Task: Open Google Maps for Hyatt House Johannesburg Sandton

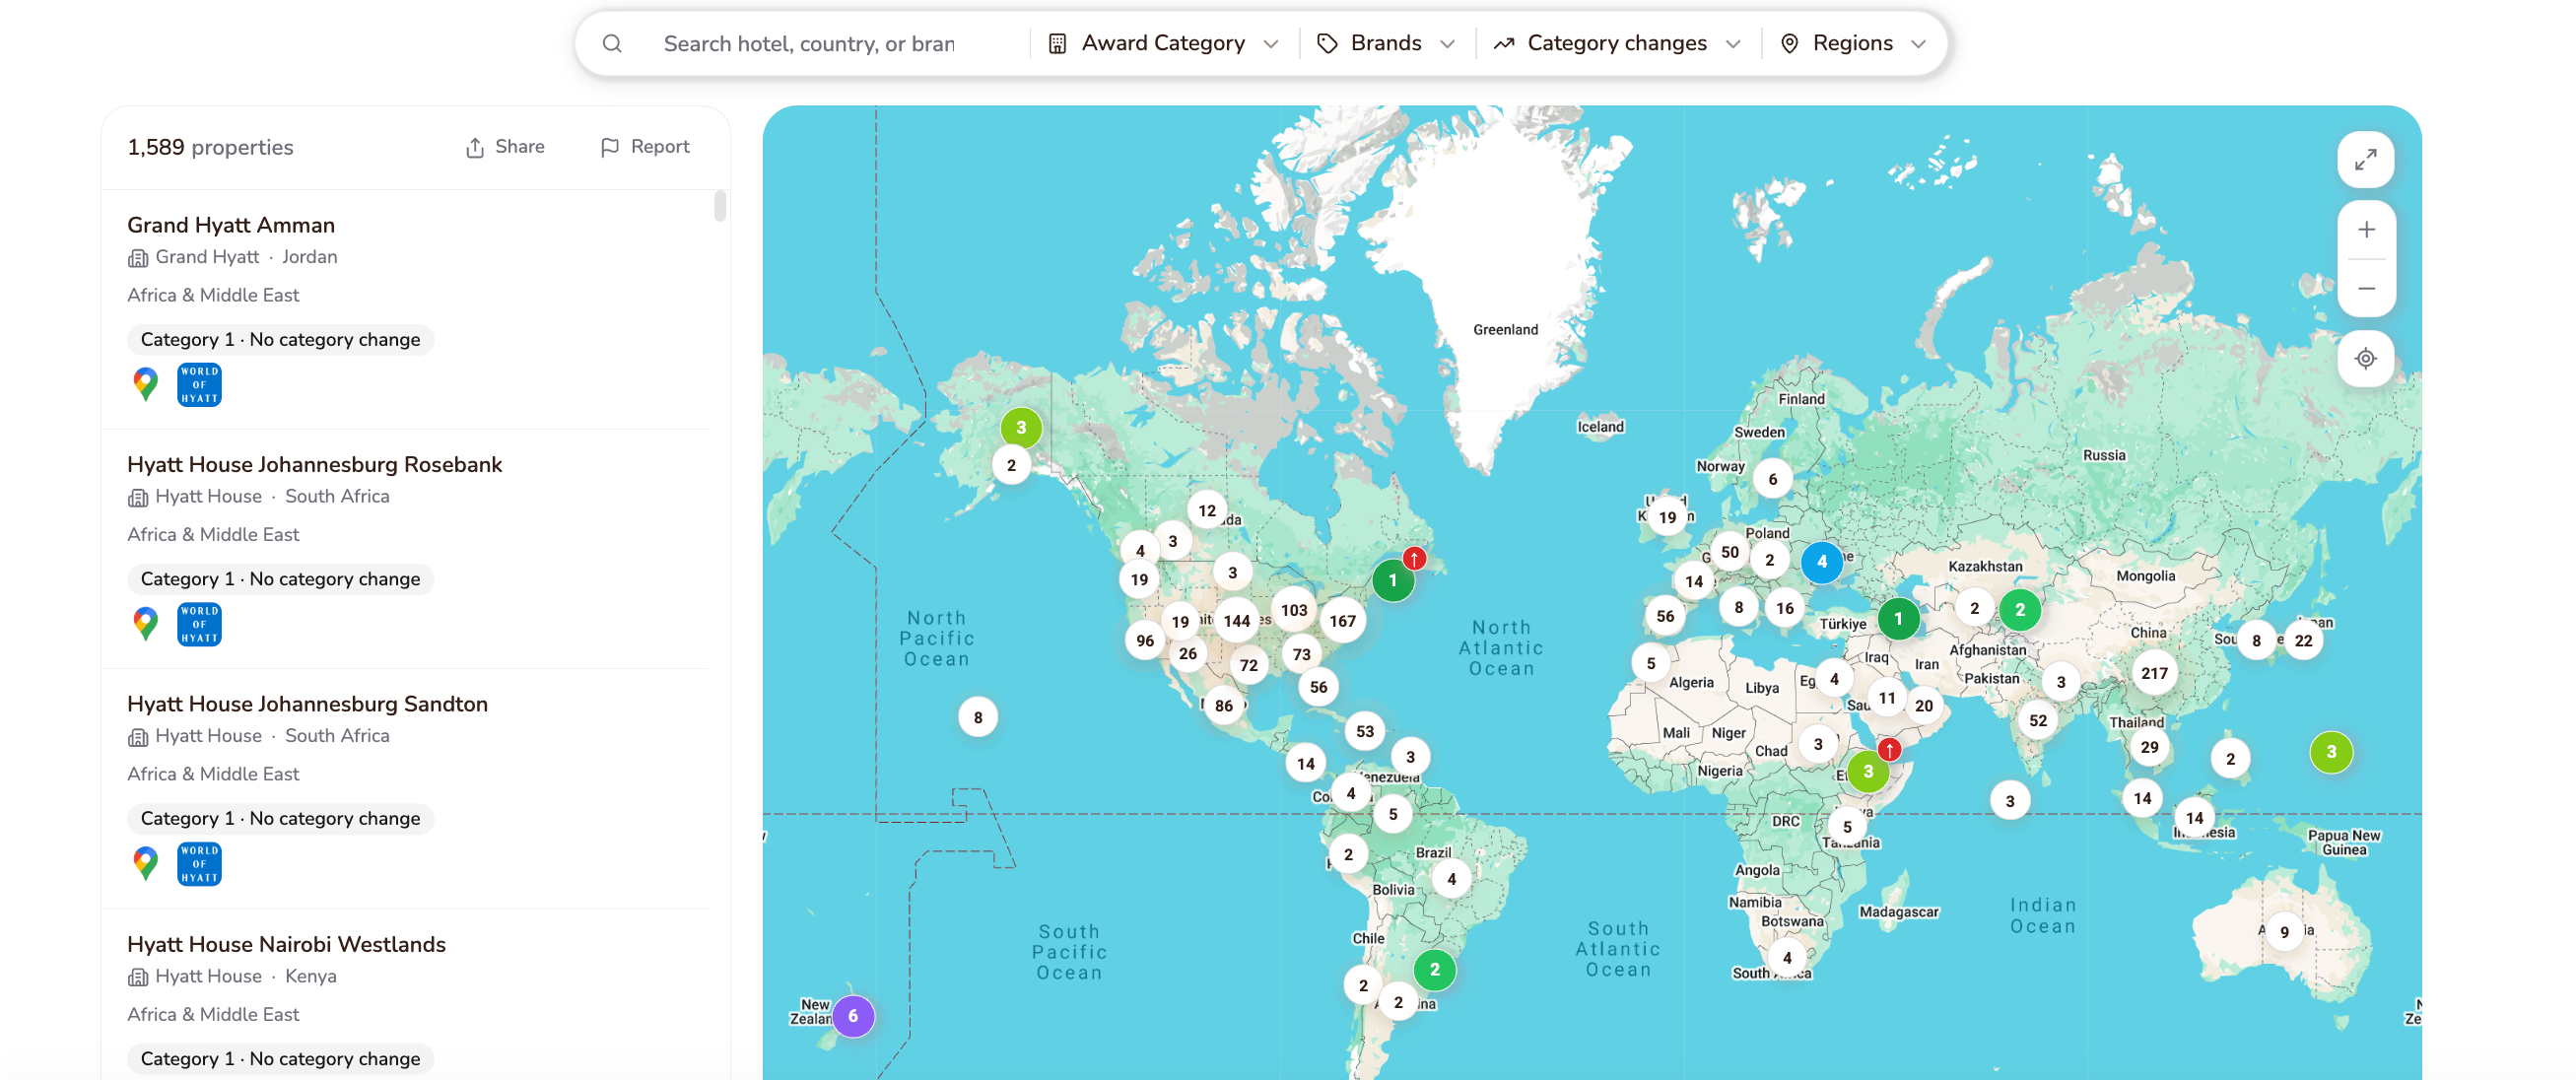Action: tap(146, 864)
